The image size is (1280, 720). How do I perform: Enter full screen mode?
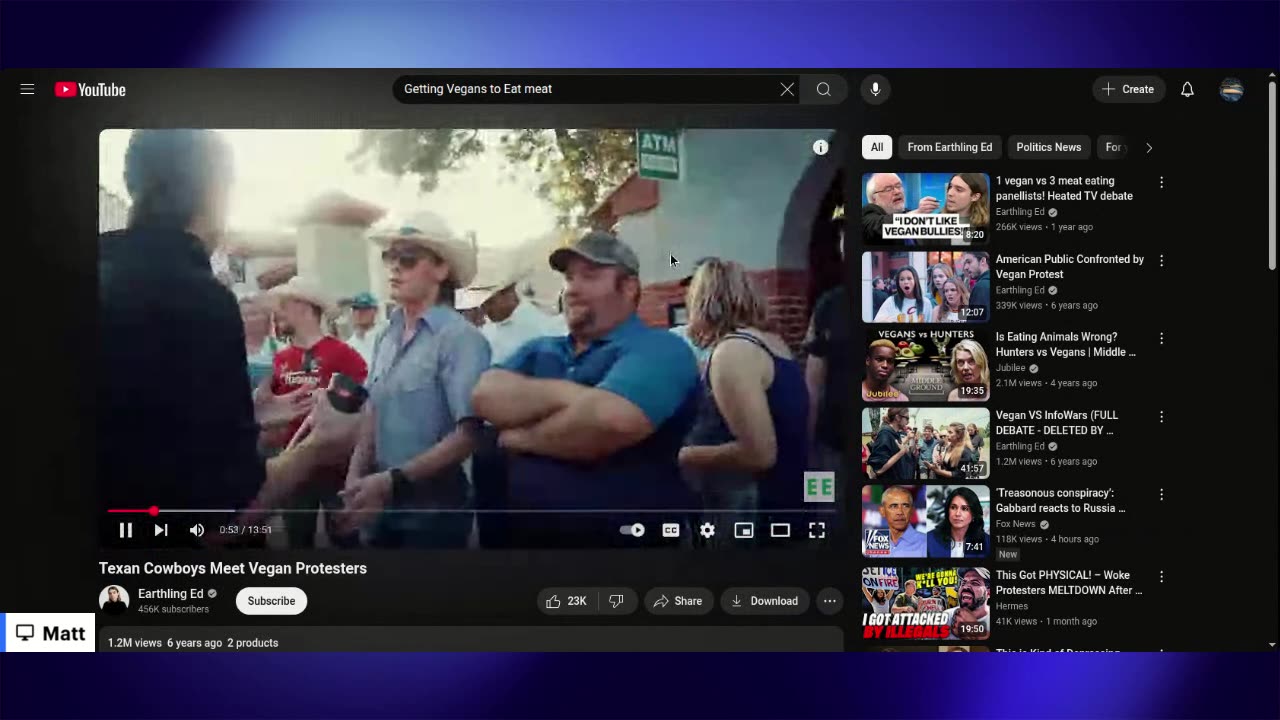tap(817, 530)
